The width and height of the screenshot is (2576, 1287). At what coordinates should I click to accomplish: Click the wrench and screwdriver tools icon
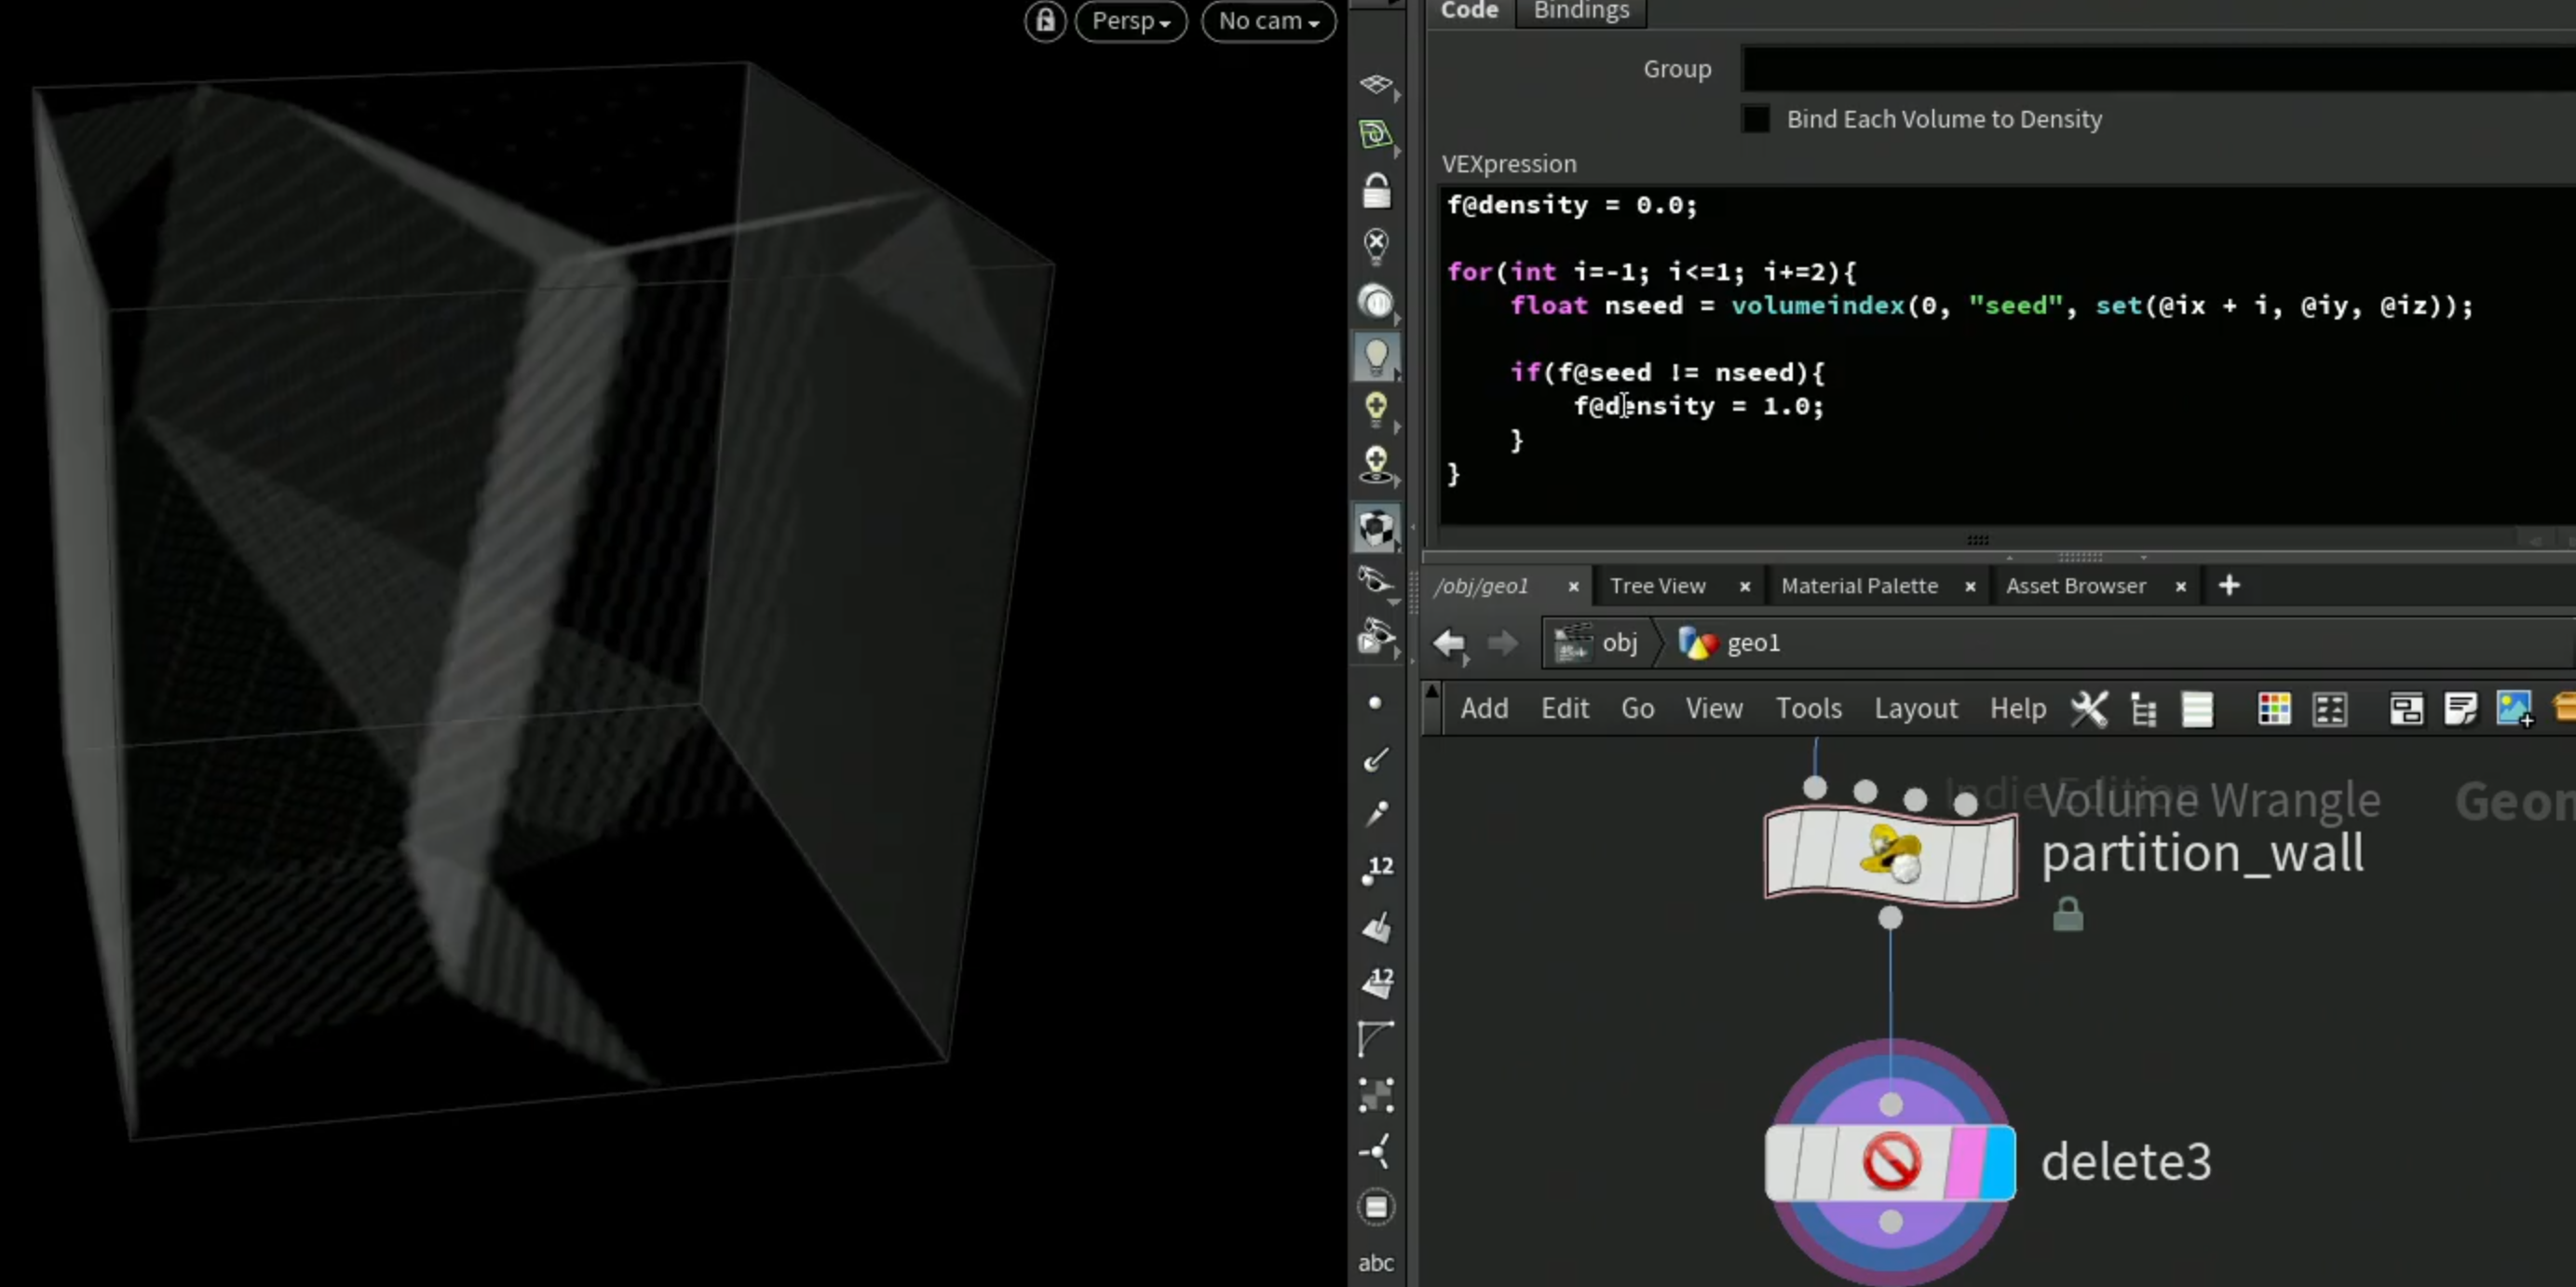[2088, 708]
